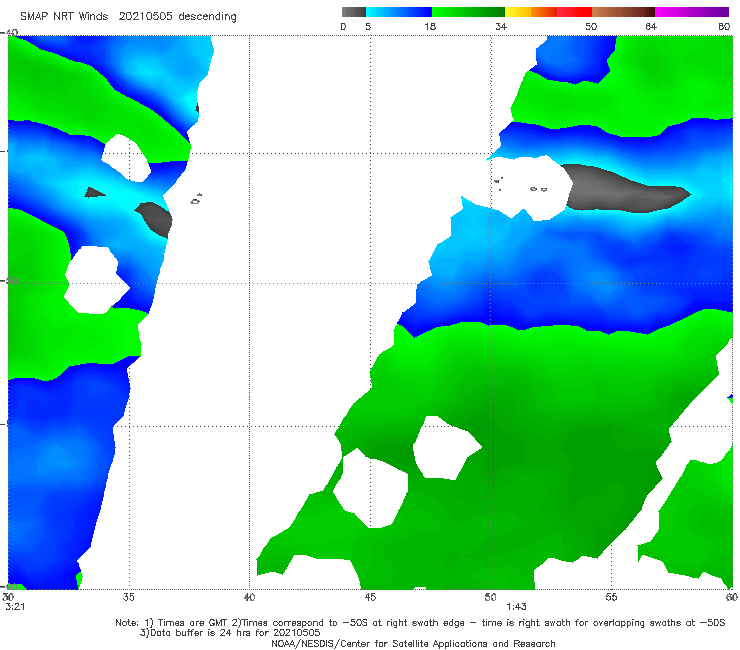Click the color bar label '0'
This screenshot has width=740, height=650.
343,27
